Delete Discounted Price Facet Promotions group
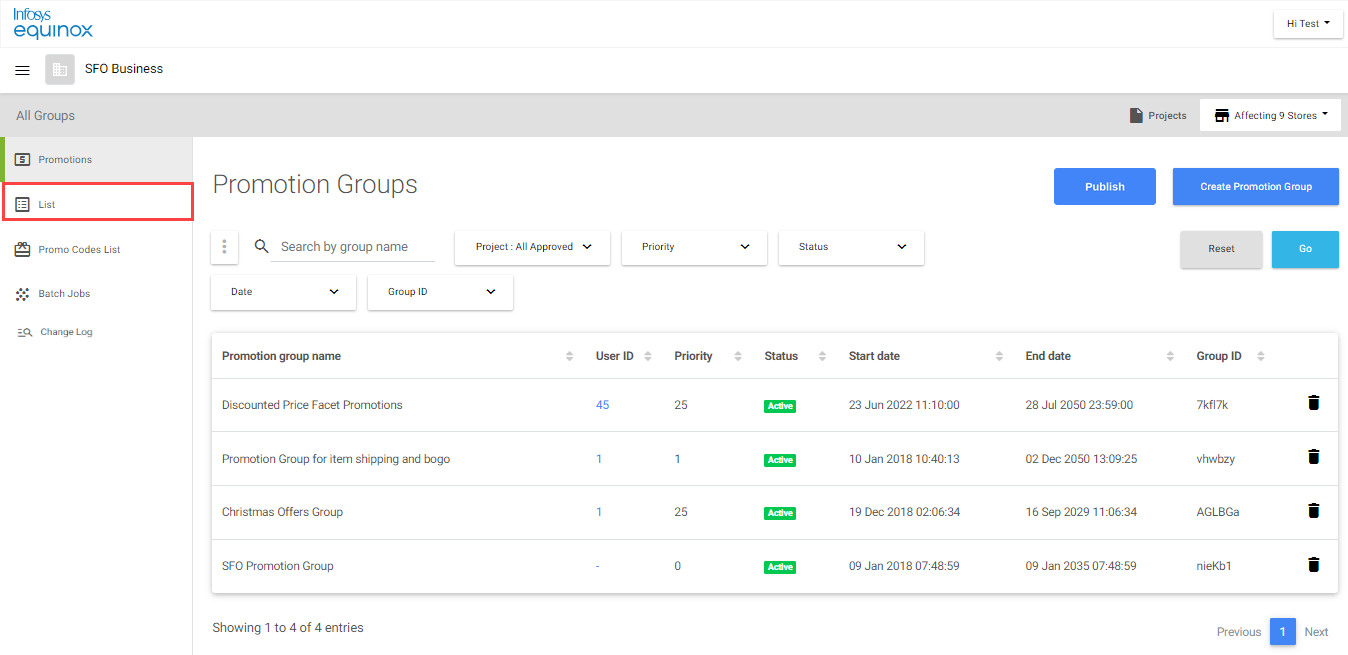 pyautogui.click(x=1314, y=403)
